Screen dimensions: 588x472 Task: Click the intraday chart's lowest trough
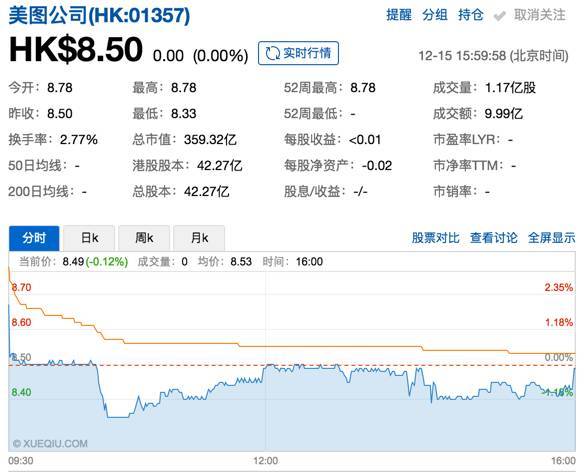[118, 417]
